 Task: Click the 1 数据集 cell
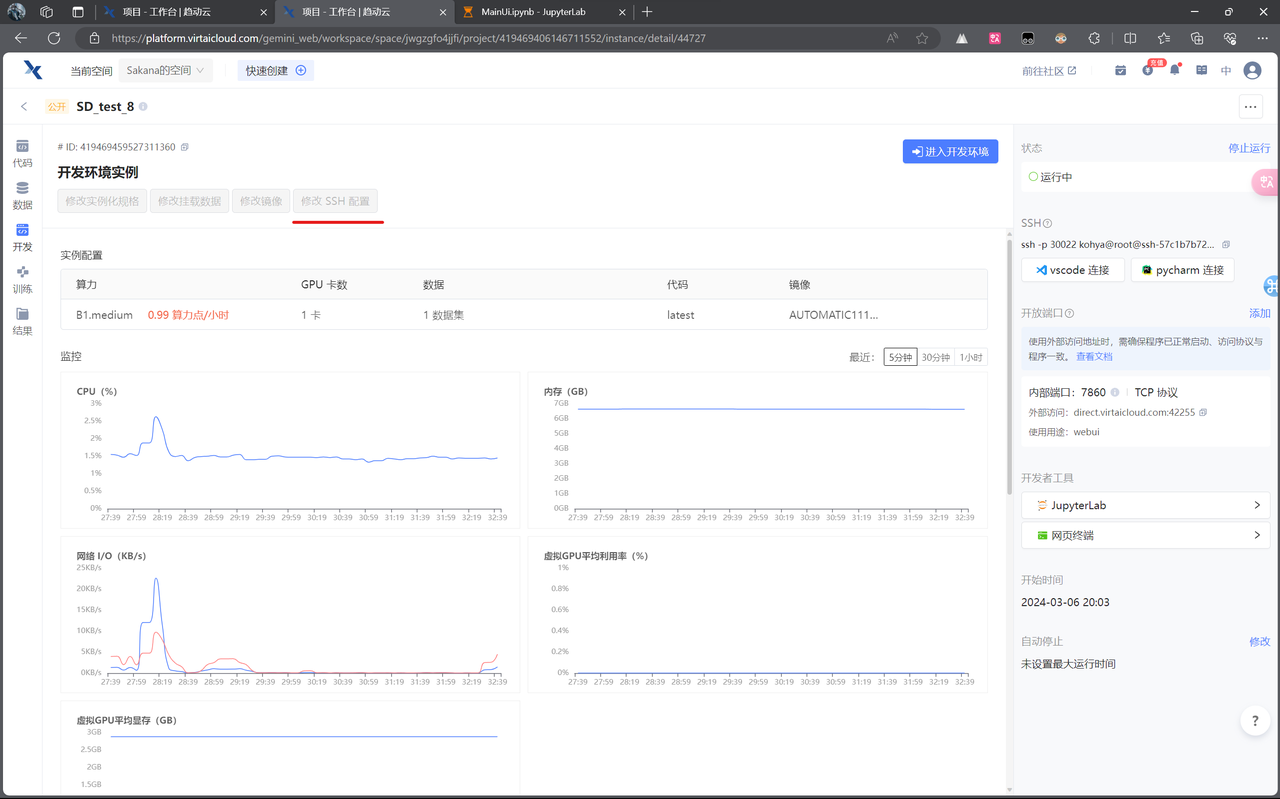(443, 315)
